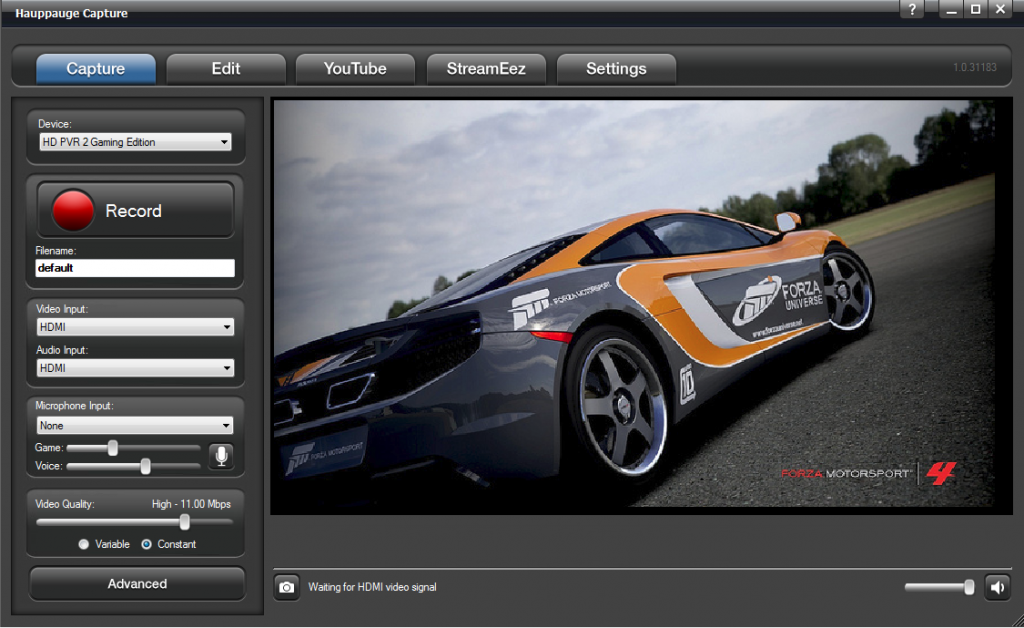The image size is (1024, 628).
Task: Switch to the Settings tab
Action: [616, 69]
